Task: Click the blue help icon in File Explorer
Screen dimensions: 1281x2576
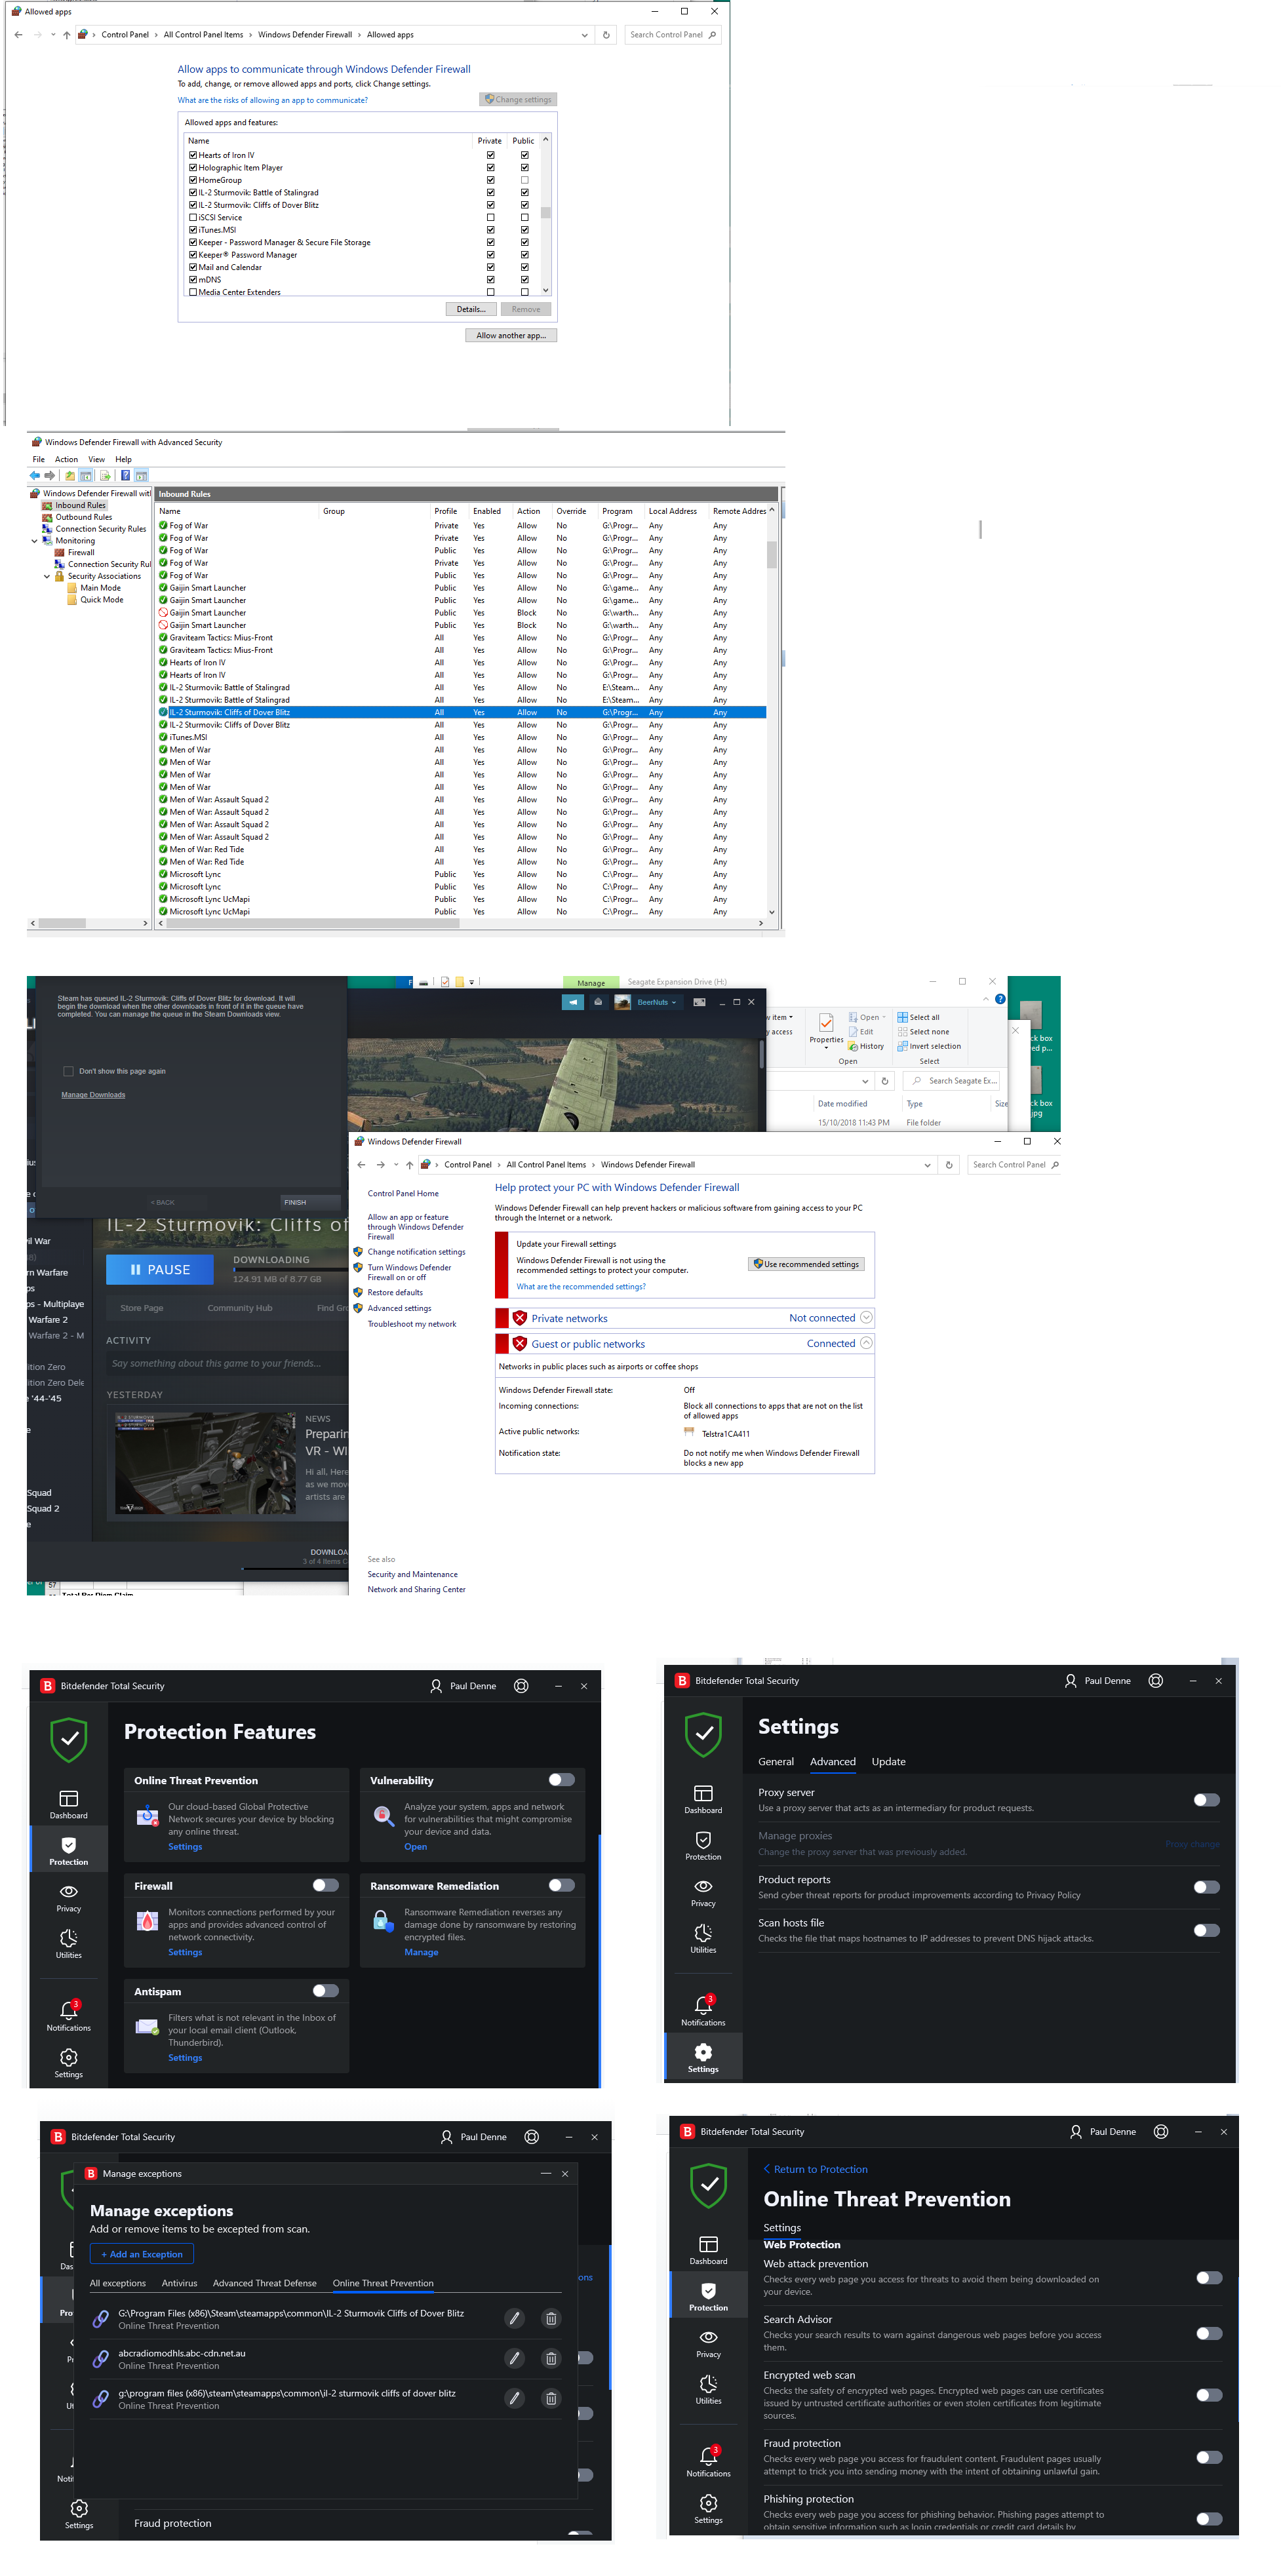Action: (1000, 999)
